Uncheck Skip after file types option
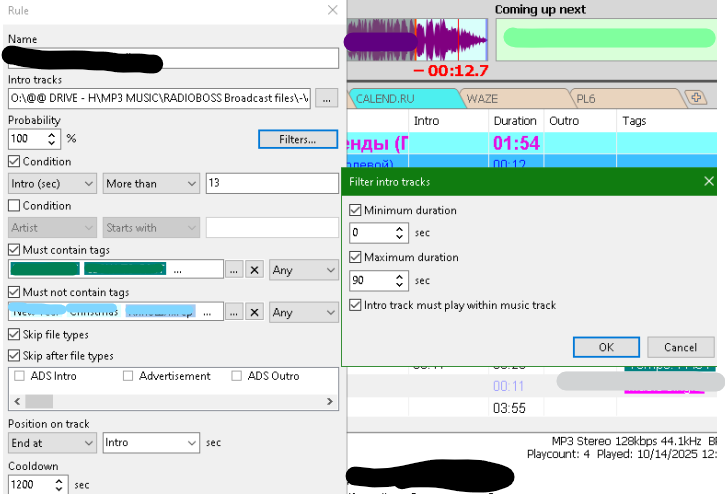The height and width of the screenshot is (494, 725). (14, 356)
